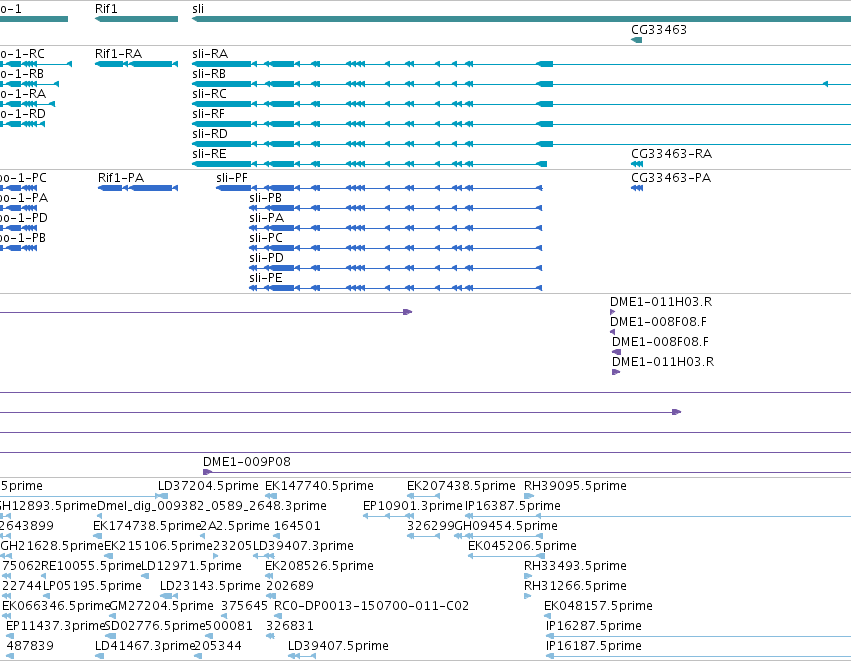851x661 pixels.
Task: Click the 326299 feature label
Action: [430, 526]
